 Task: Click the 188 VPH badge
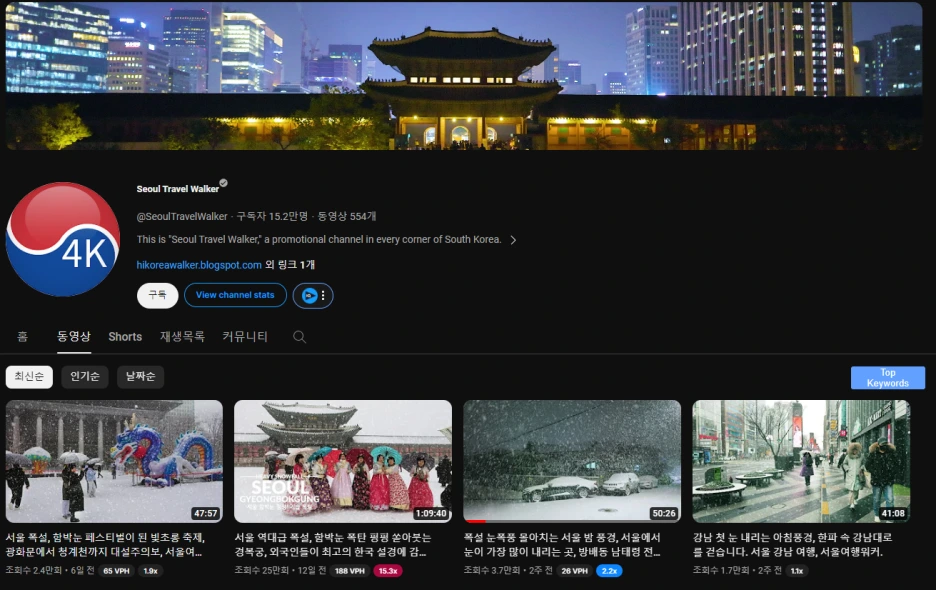tap(350, 571)
